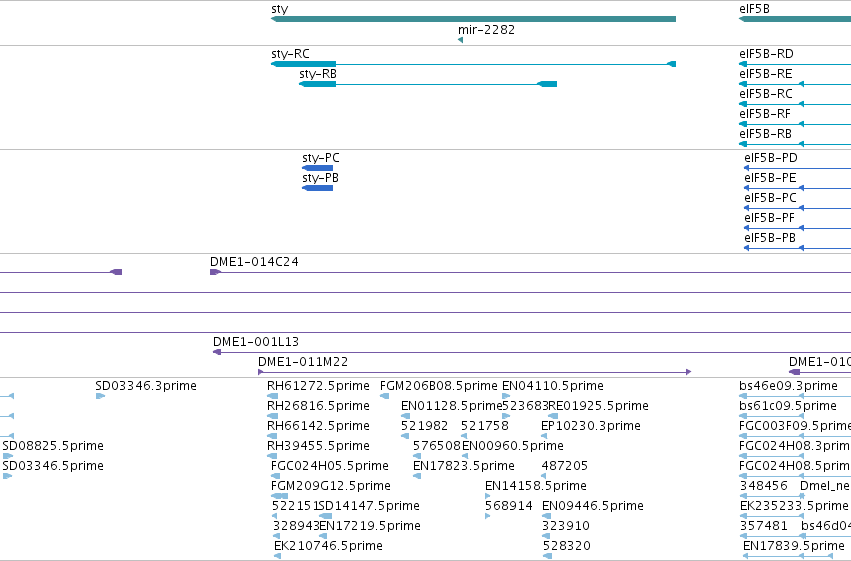851x561 pixels.
Task: Click EN00960.5prime EST label
Action: tap(513, 446)
